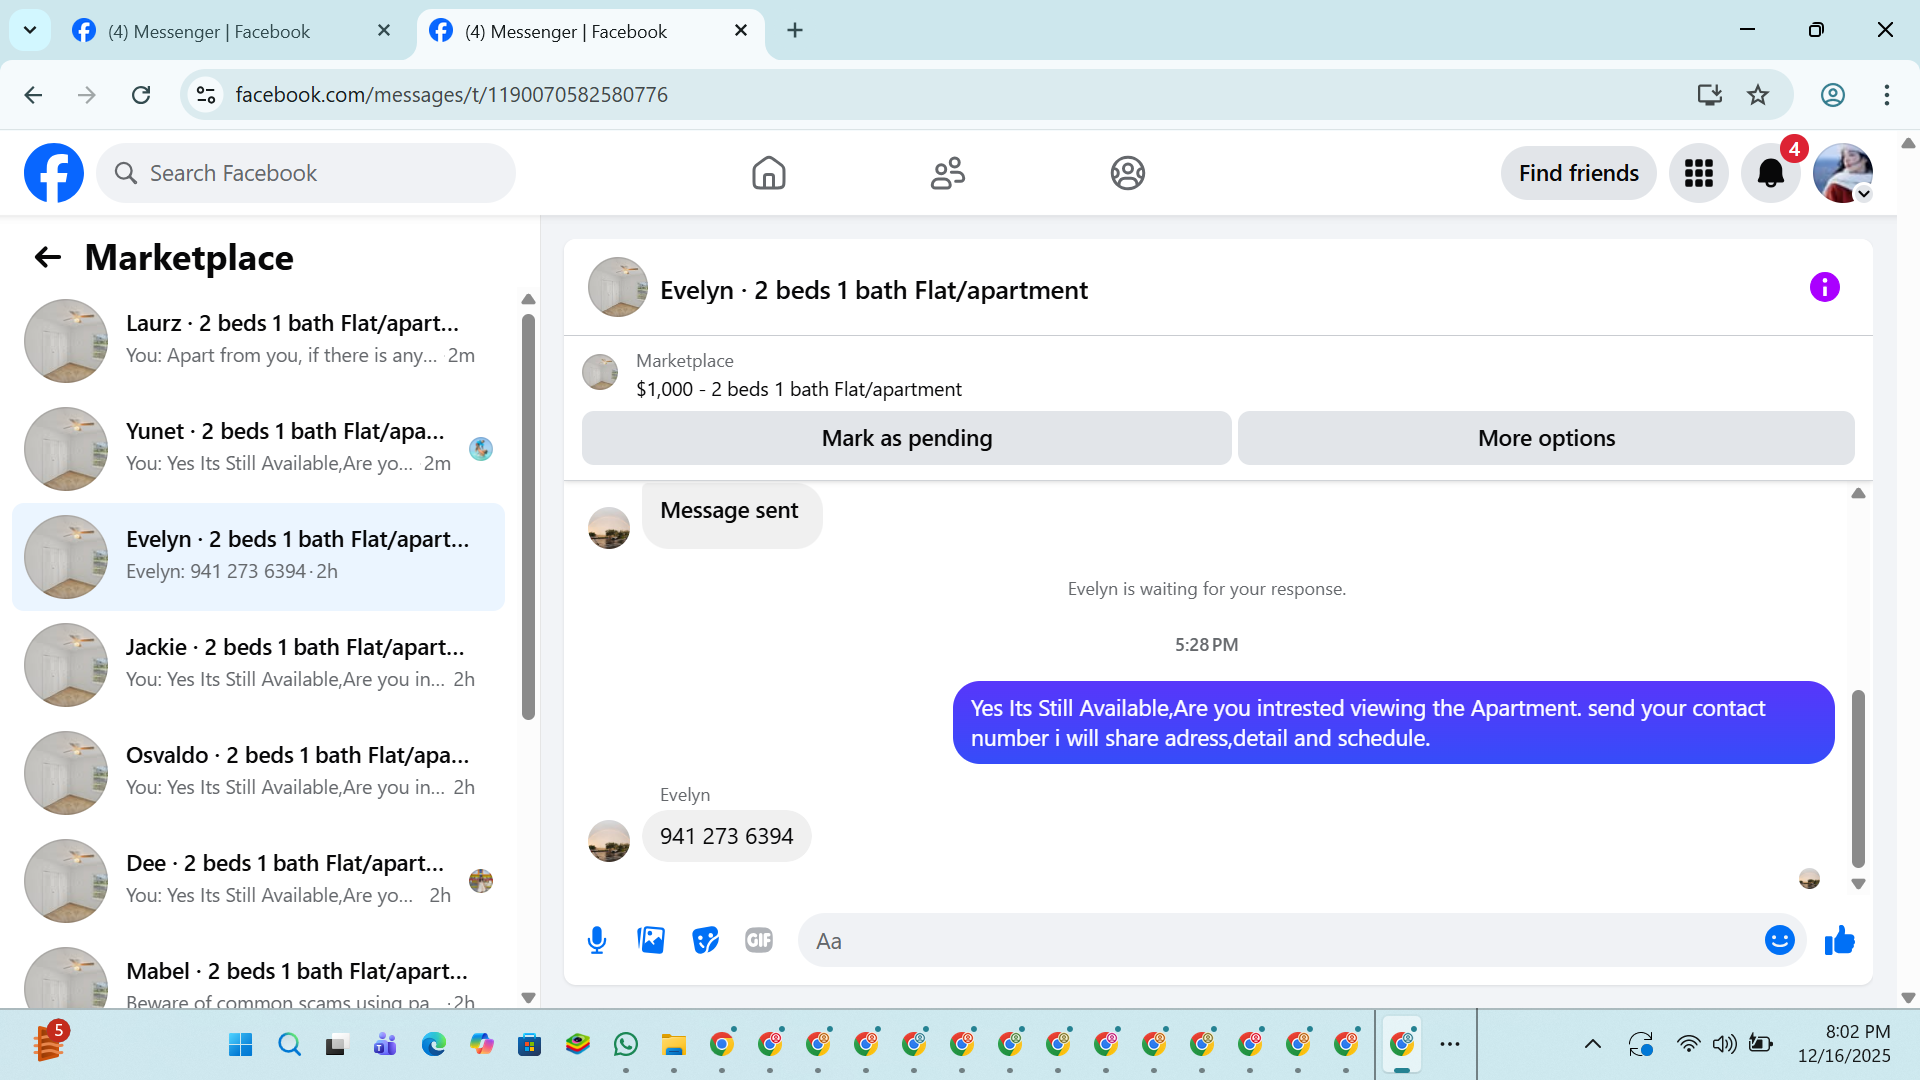Screen dimensions: 1920x1080
Task: Click the conversation list scrollbar
Action: pyautogui.click(x=528, y=516)
